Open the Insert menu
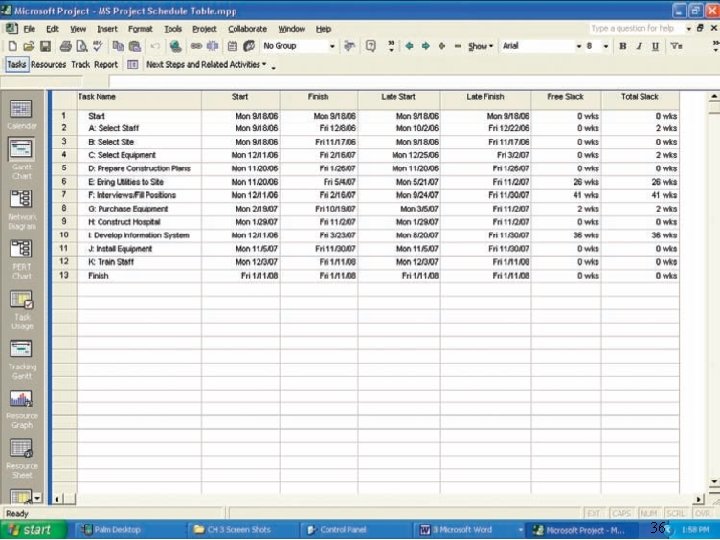The image size is (720, 540). point(107,29)
